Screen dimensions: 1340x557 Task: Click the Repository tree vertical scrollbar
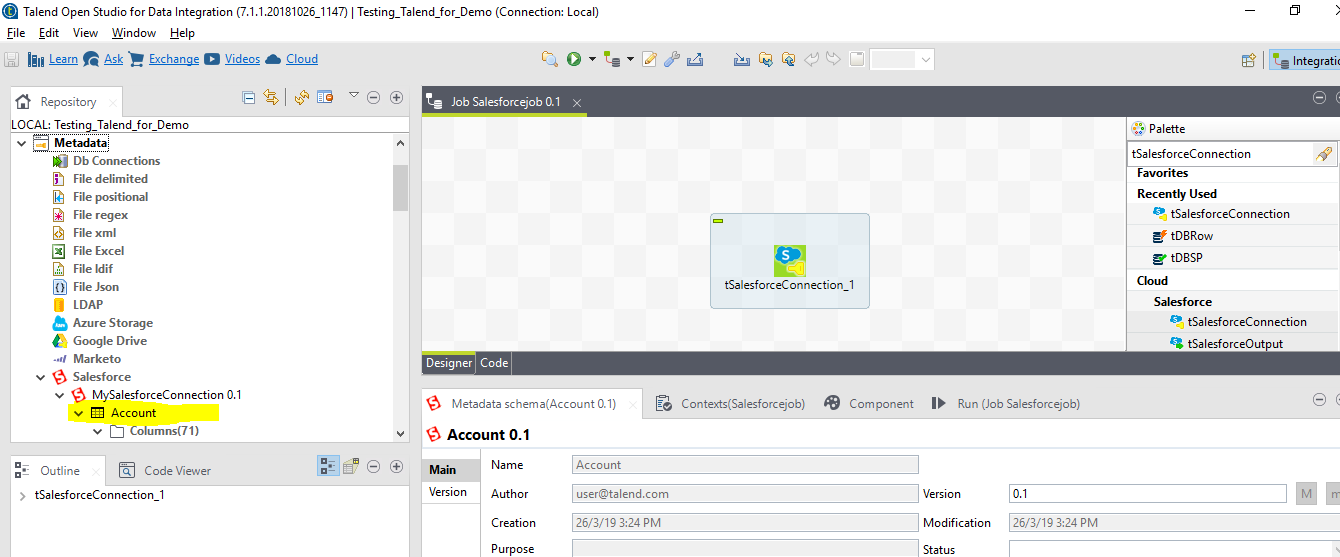(x=400, y=187)
